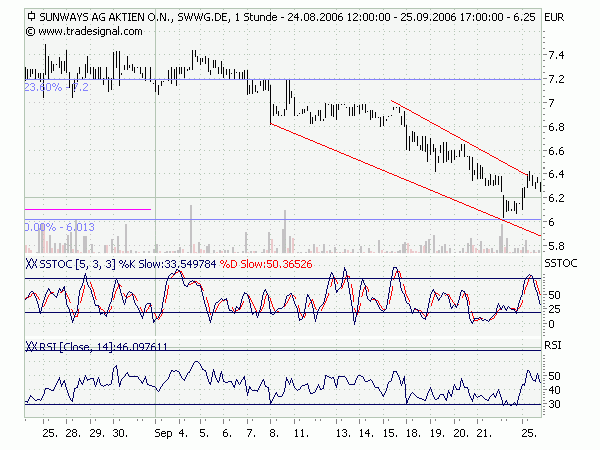Click price axis value 7.2

[556, 79]
